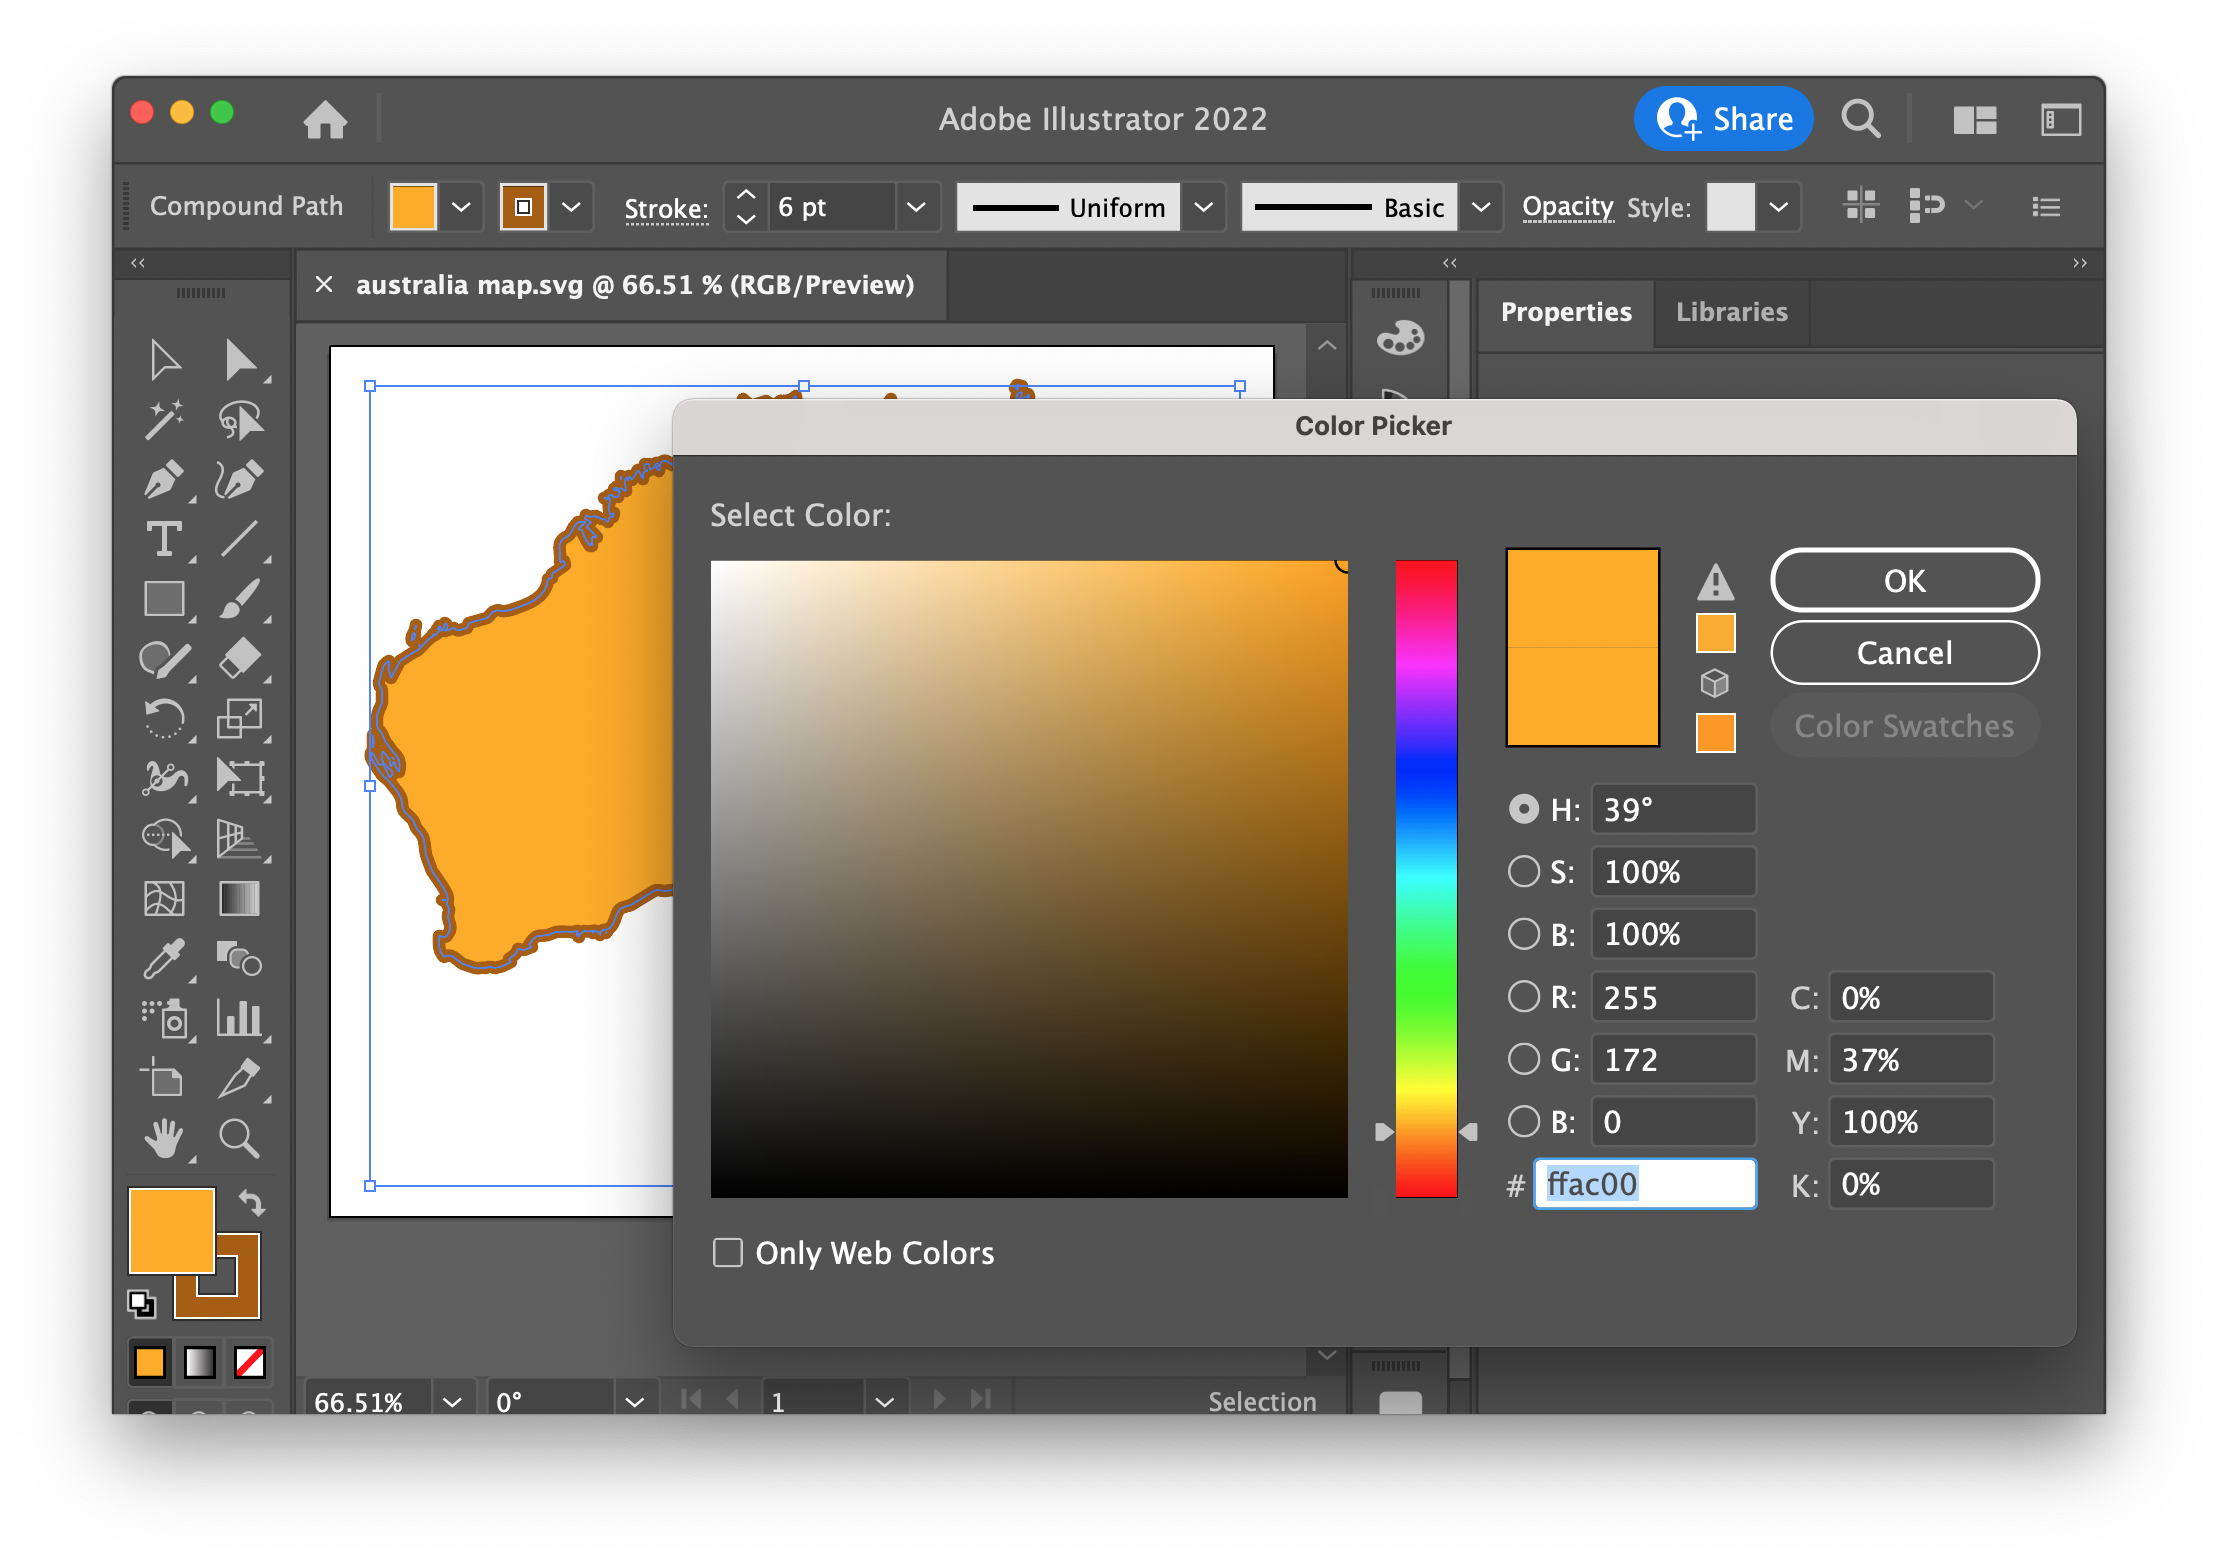The image size is (2218, 1562).
Task: Pick the Eyedropper tool
Action: click(x=163, y=959)
